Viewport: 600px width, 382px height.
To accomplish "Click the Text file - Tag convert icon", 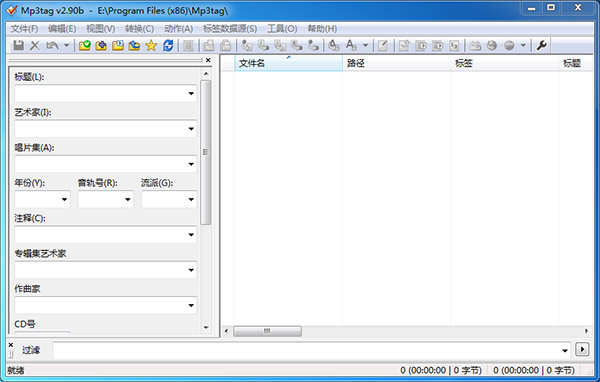I will point(297,46).
